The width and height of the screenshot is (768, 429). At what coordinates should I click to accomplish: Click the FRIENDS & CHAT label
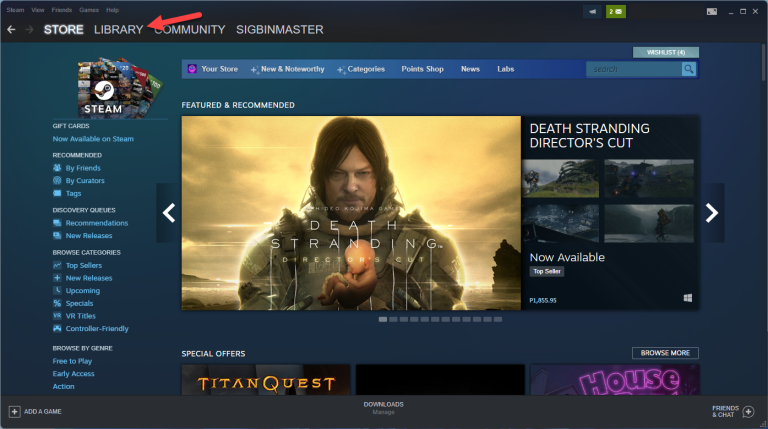pos(725,411)
